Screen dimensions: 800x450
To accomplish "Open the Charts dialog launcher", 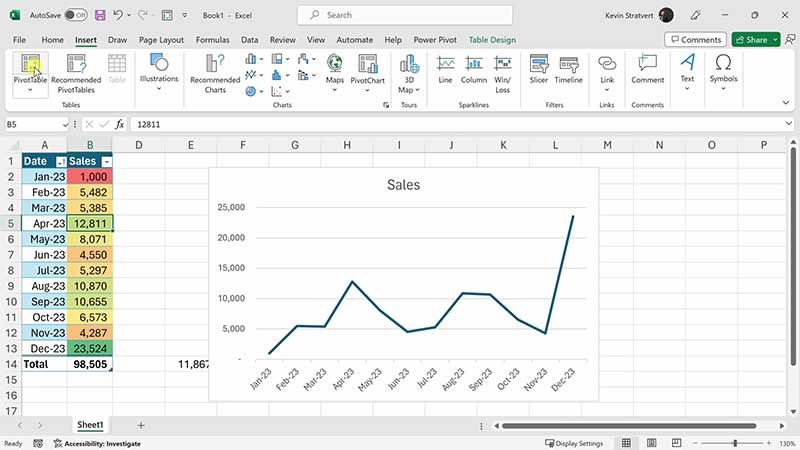I will (386, 105).
